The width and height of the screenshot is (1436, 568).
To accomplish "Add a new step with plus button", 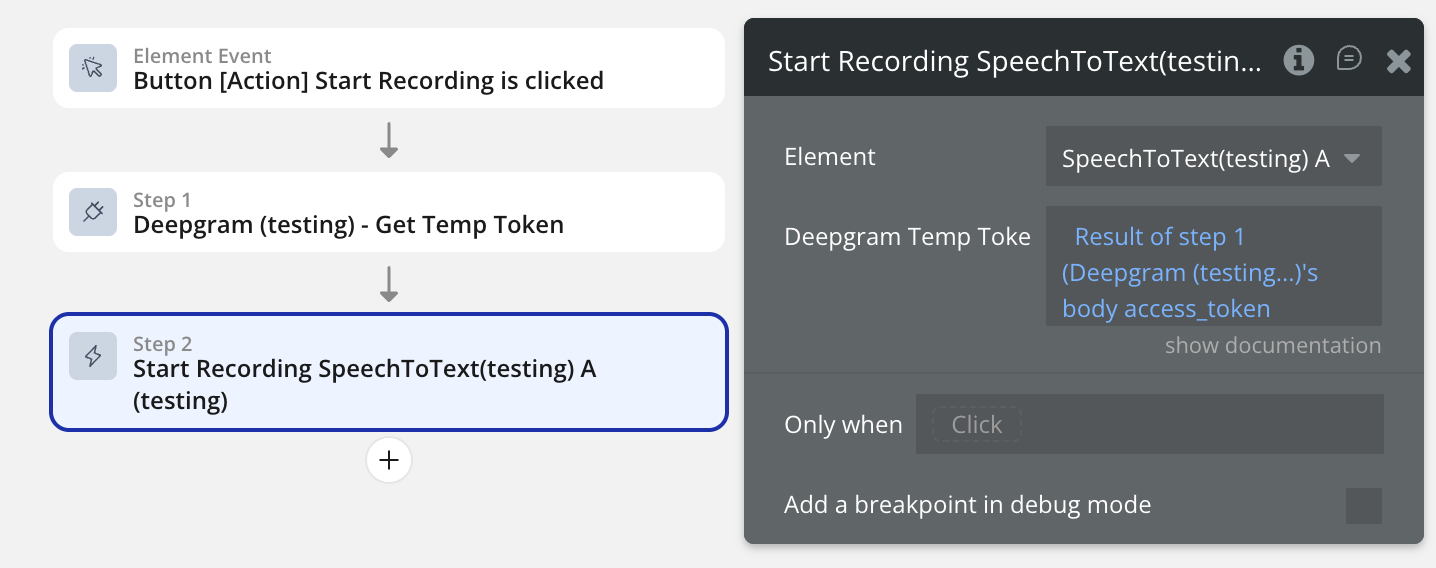I will tap(389, 461).
